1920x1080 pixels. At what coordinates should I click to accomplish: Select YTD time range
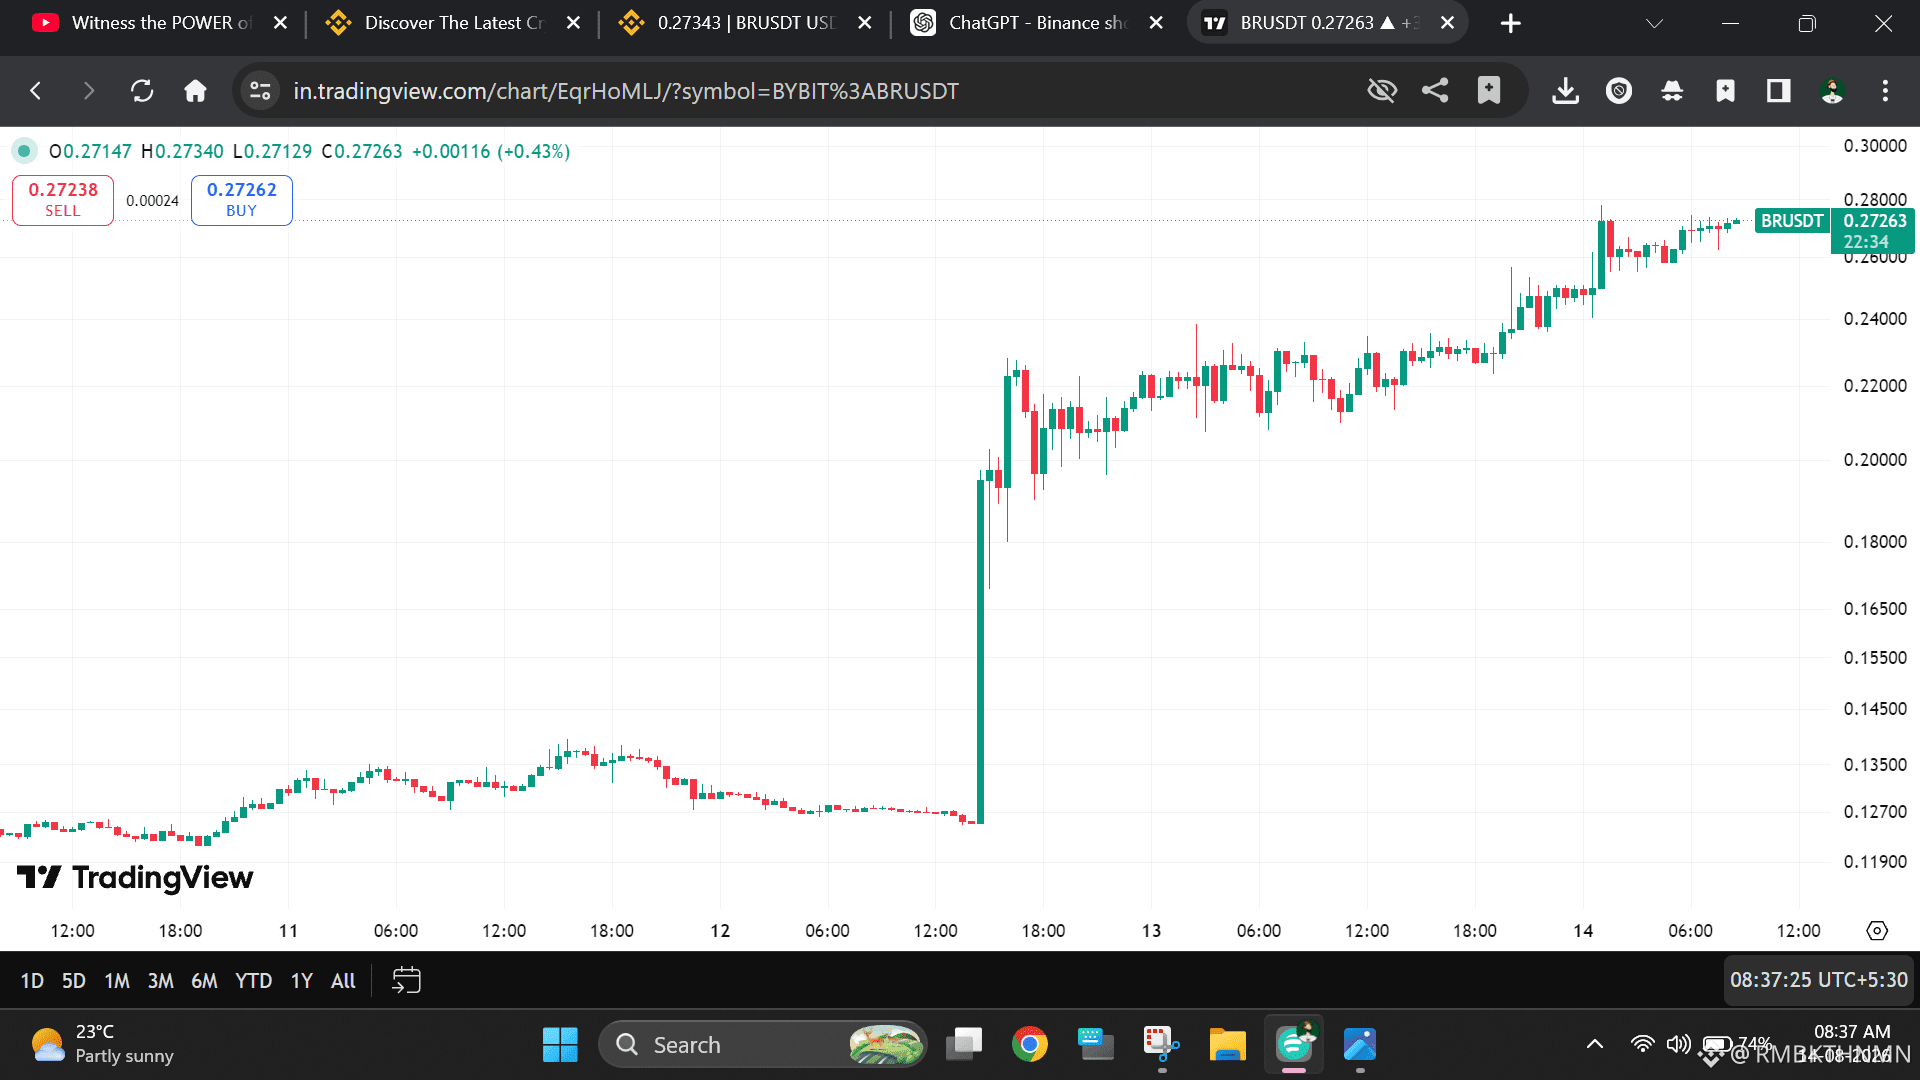[253, 981]
